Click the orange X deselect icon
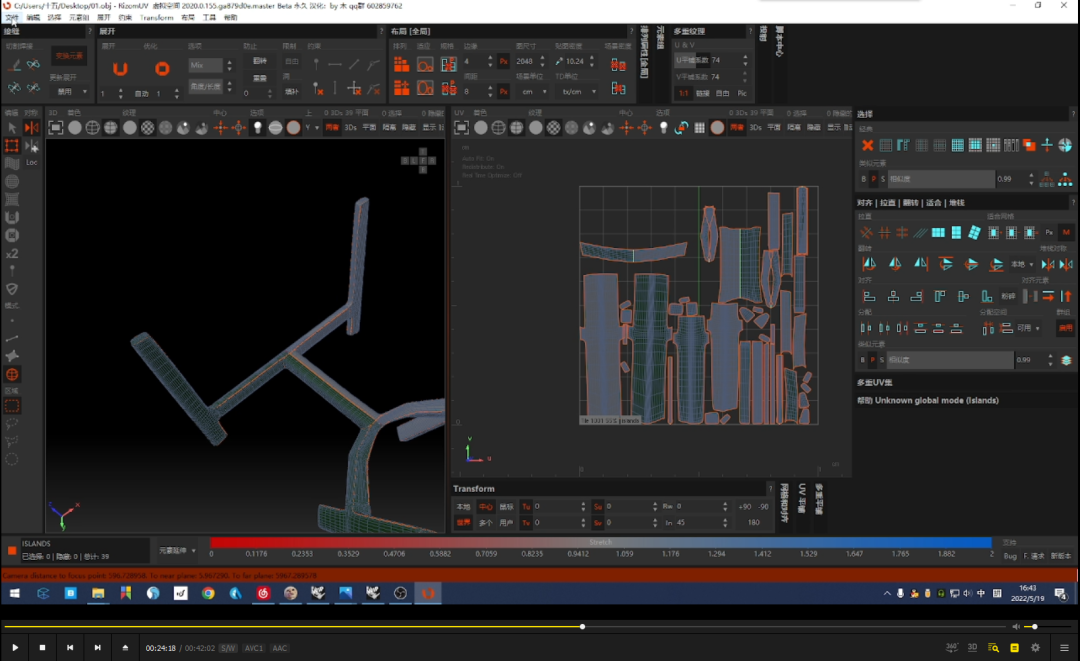Screen dimensions: 1080x661 coord(867,145)
